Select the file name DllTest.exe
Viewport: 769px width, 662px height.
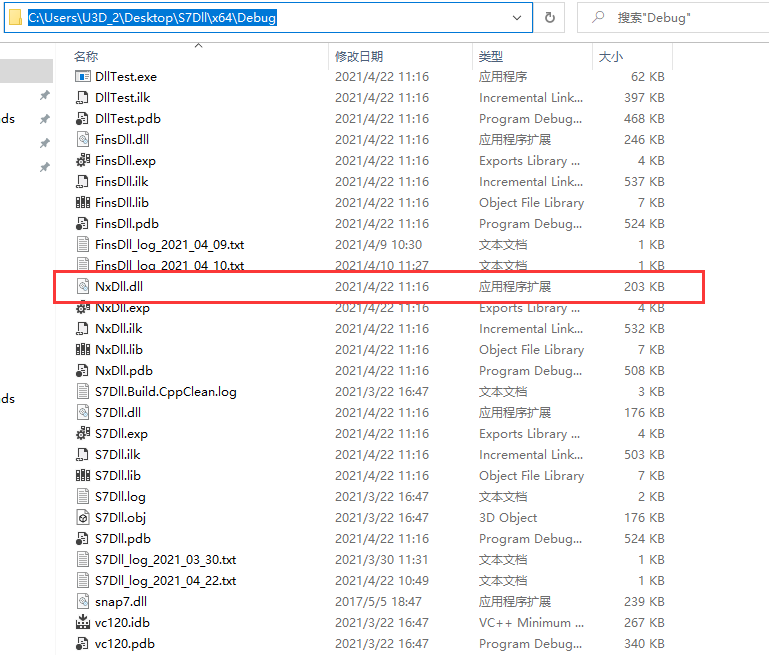click(x=126, y=76)
